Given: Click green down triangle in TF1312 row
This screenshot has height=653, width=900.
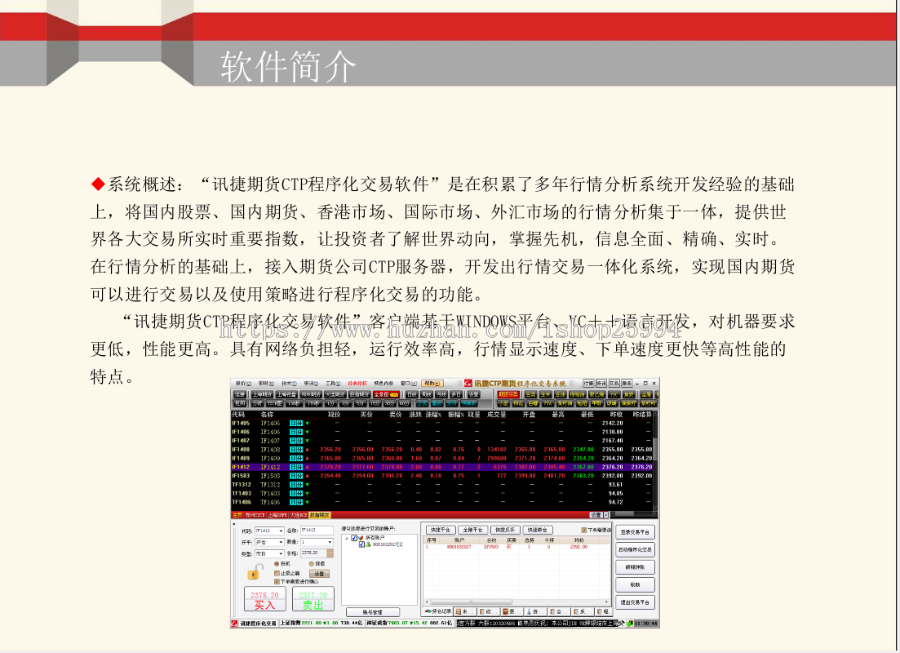Looking at the screenshot, I should pyautogui.click(x=307, y=485).
